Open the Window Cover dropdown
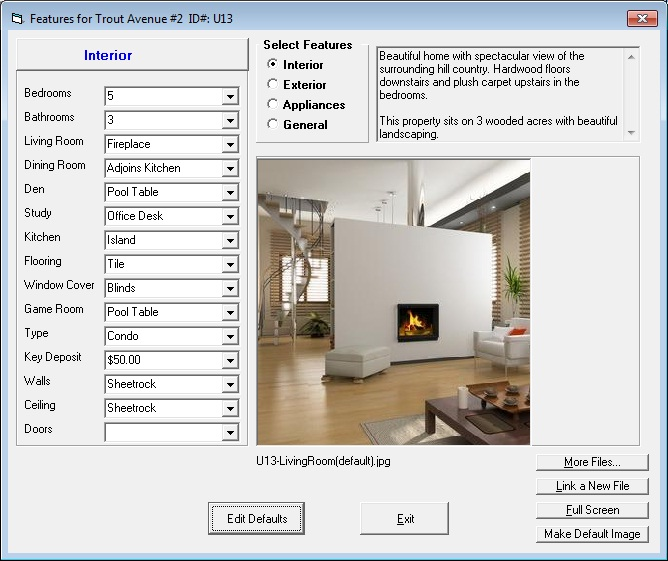The height and width of the screenshot is (561, 668). click(230, 288)
